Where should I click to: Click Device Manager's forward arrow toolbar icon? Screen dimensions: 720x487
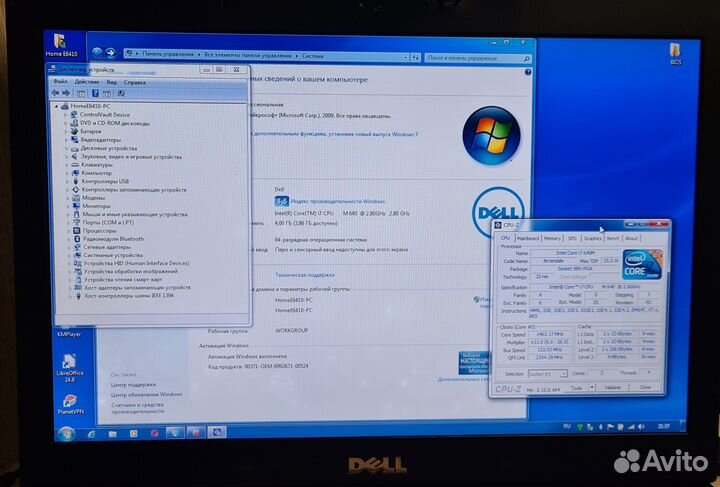tap(66, 93)
